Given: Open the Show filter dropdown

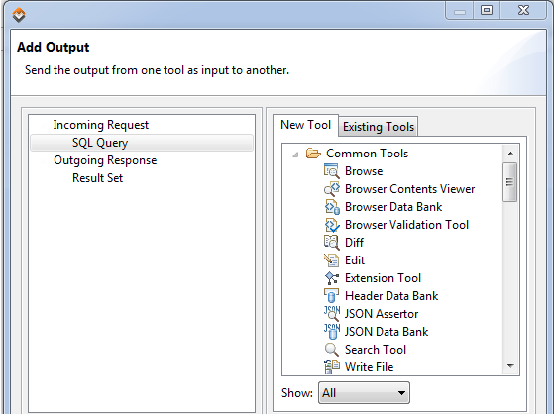Looking at the screenshot, I should [364, 392].
